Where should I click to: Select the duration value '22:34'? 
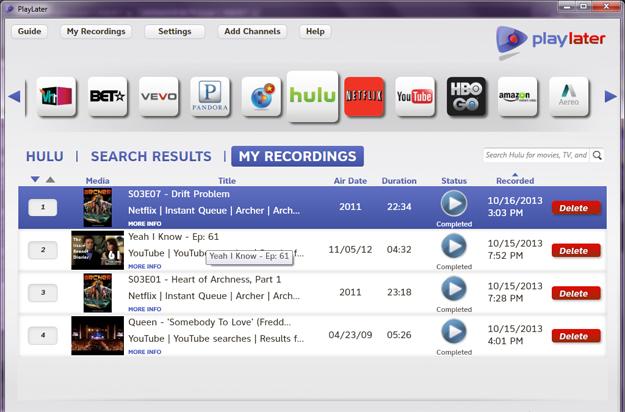[x=399, y=206]
